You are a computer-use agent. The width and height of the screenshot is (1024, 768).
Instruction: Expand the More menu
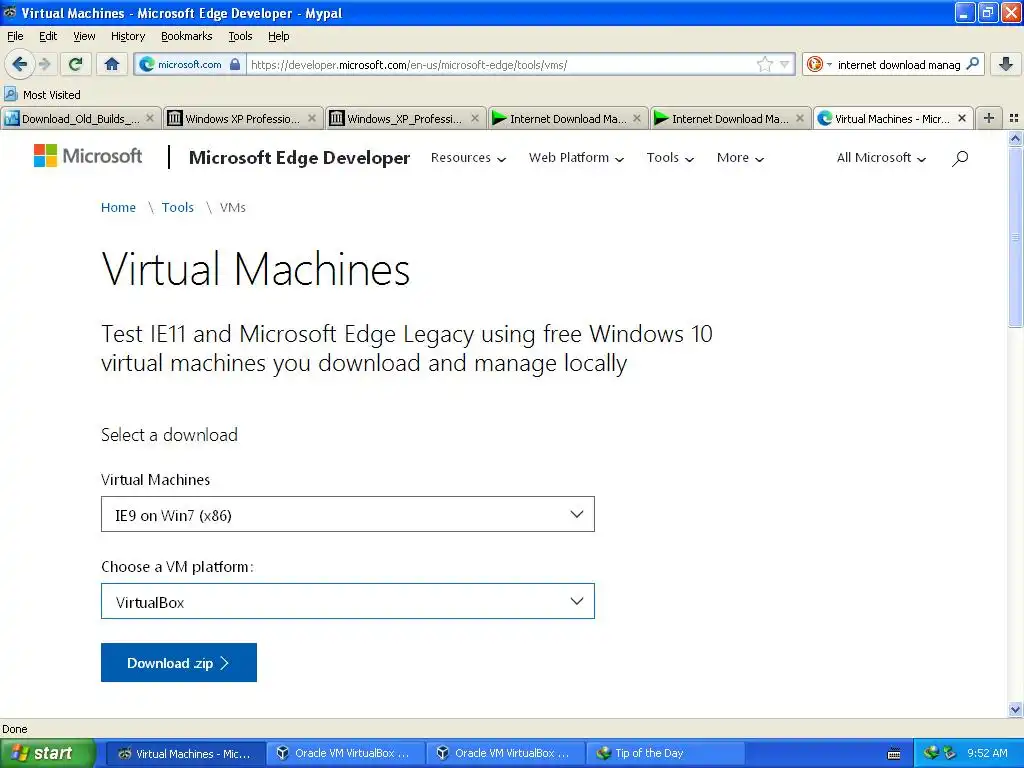(740, 158)
